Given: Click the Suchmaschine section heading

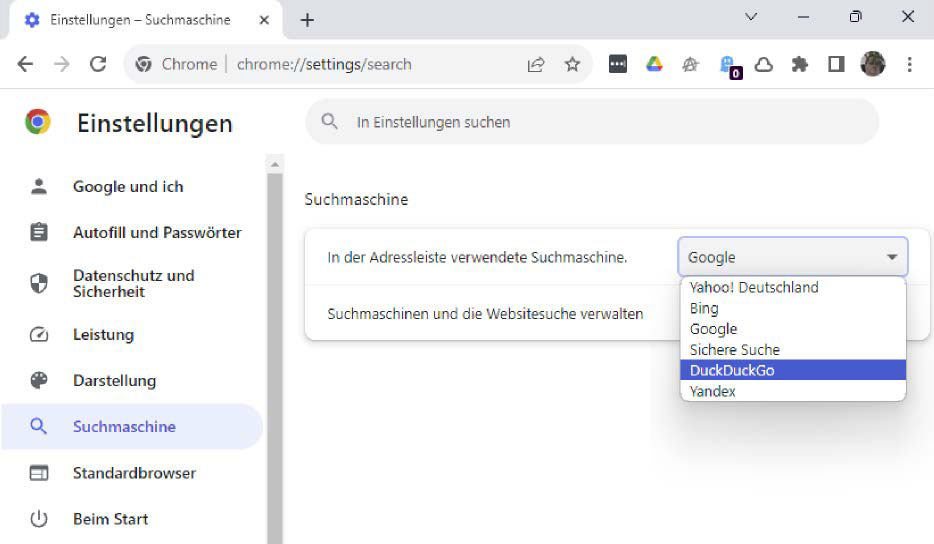Looking at the screenshot, I should [x=356, y=199].
